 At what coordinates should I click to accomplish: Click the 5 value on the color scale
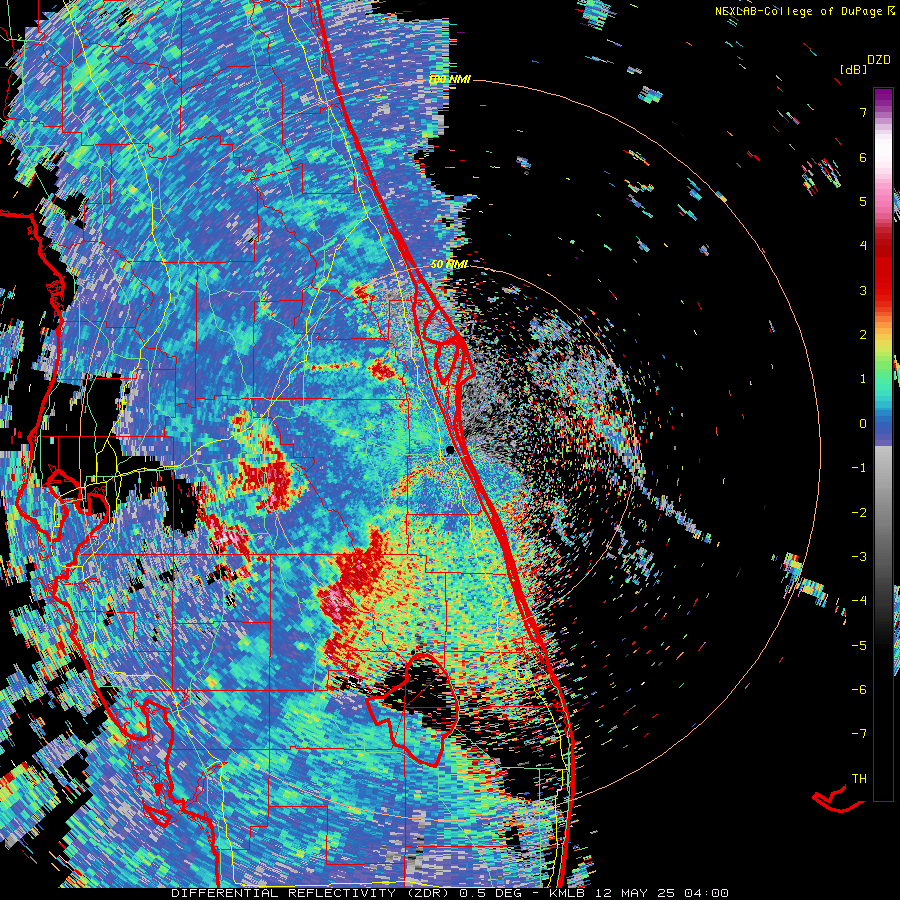[x=863, y=201]
